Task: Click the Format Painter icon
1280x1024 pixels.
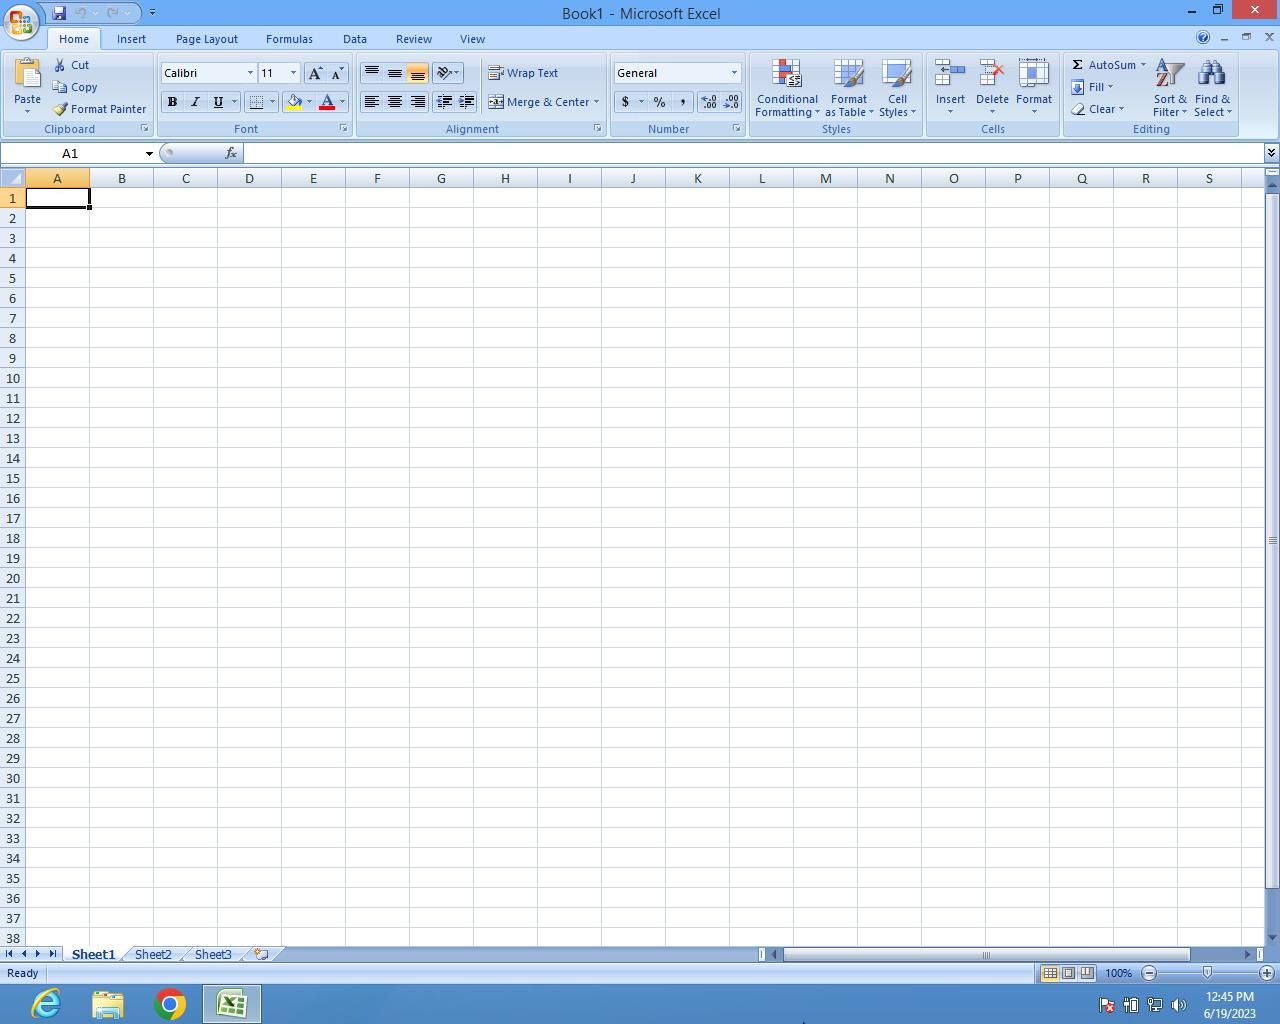Action: (61, 109)
